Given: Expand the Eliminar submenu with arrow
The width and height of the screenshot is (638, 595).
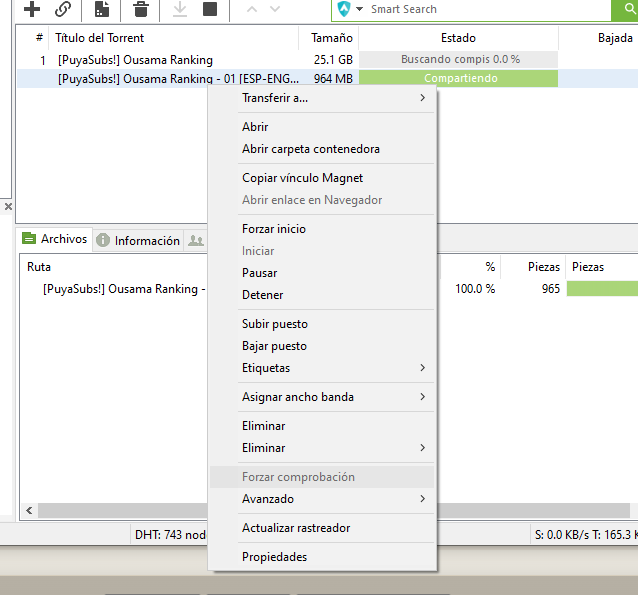Looking at the screenshot, I should (322, 447).
